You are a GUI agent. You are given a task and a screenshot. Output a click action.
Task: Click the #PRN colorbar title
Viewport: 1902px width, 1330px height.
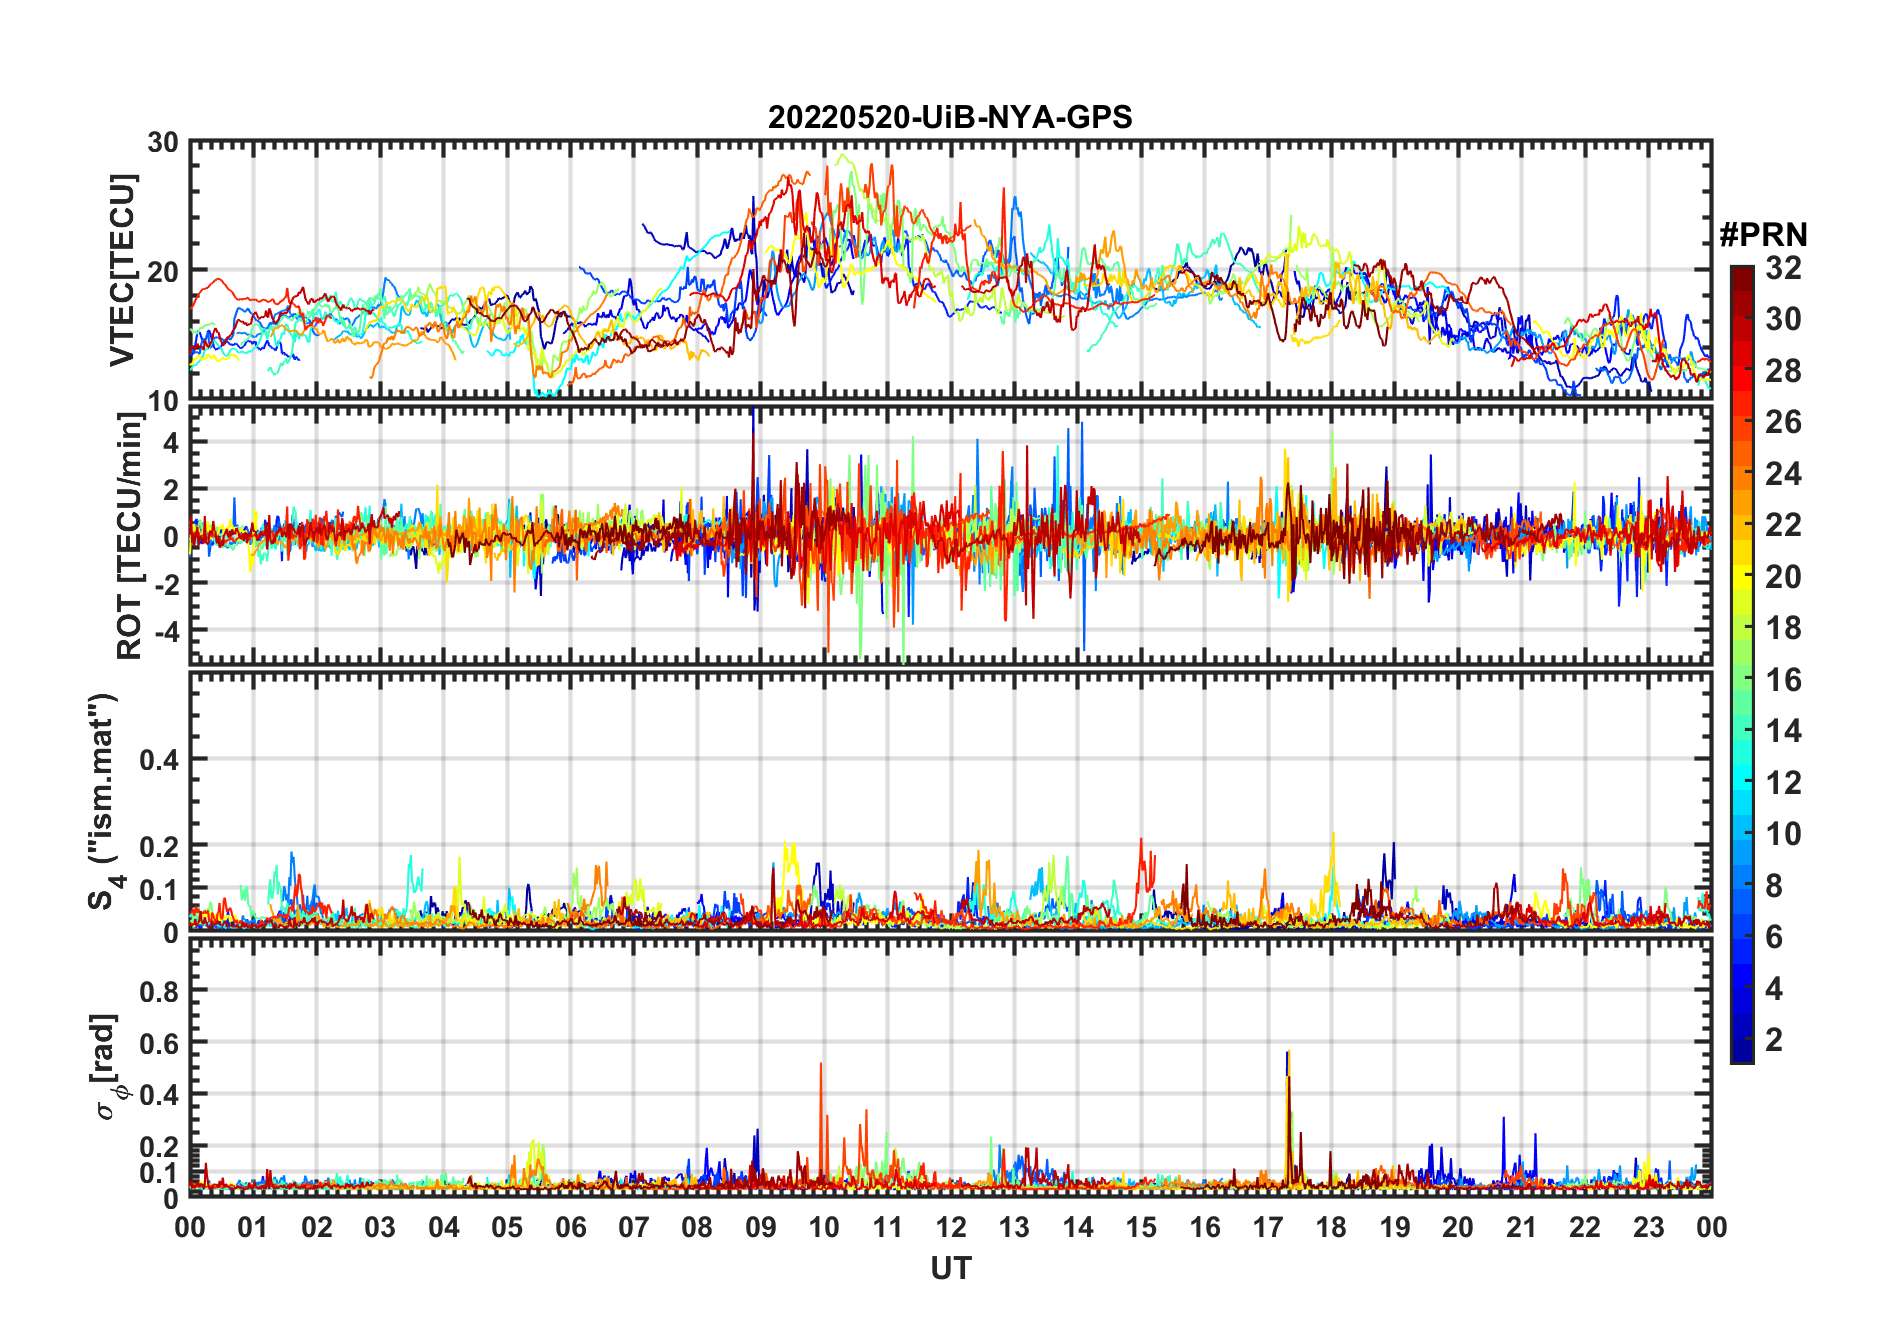[x=1764, y=235]
